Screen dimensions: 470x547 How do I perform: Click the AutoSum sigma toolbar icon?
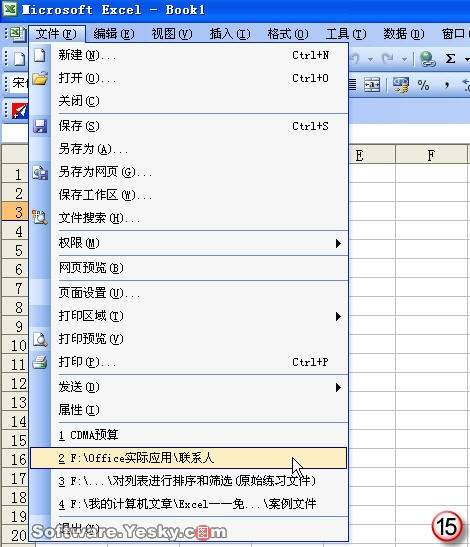(450, 59)
